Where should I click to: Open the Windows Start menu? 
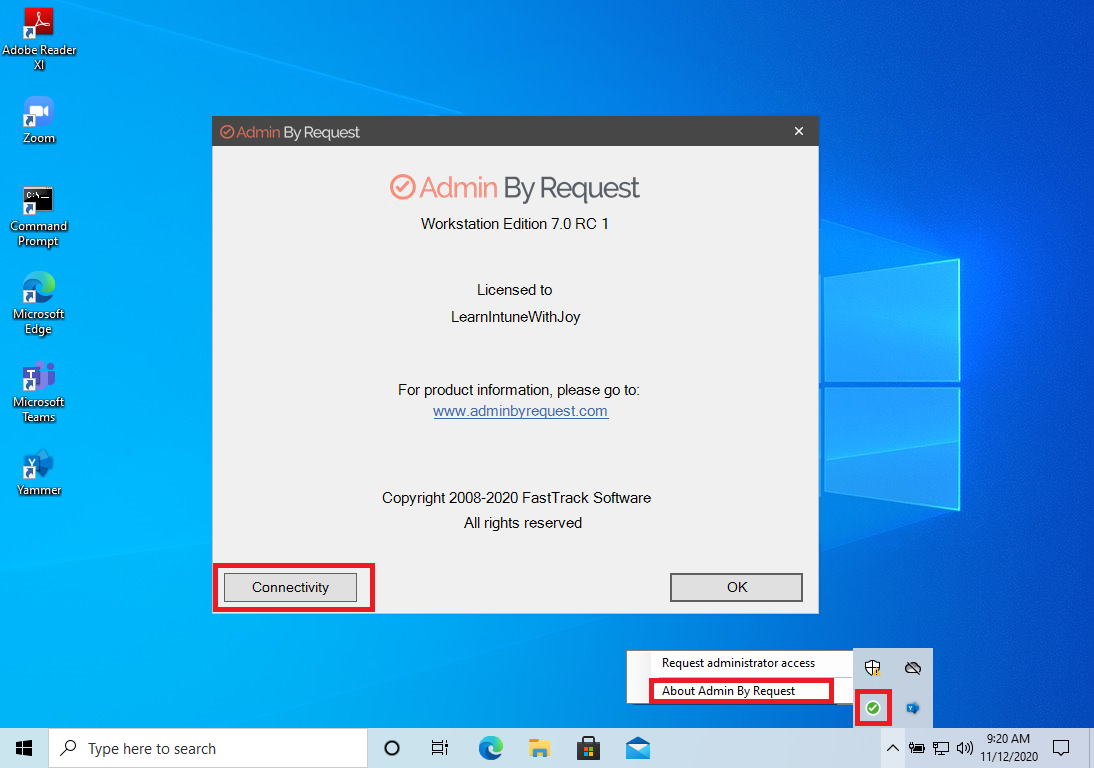click(24, 748)
